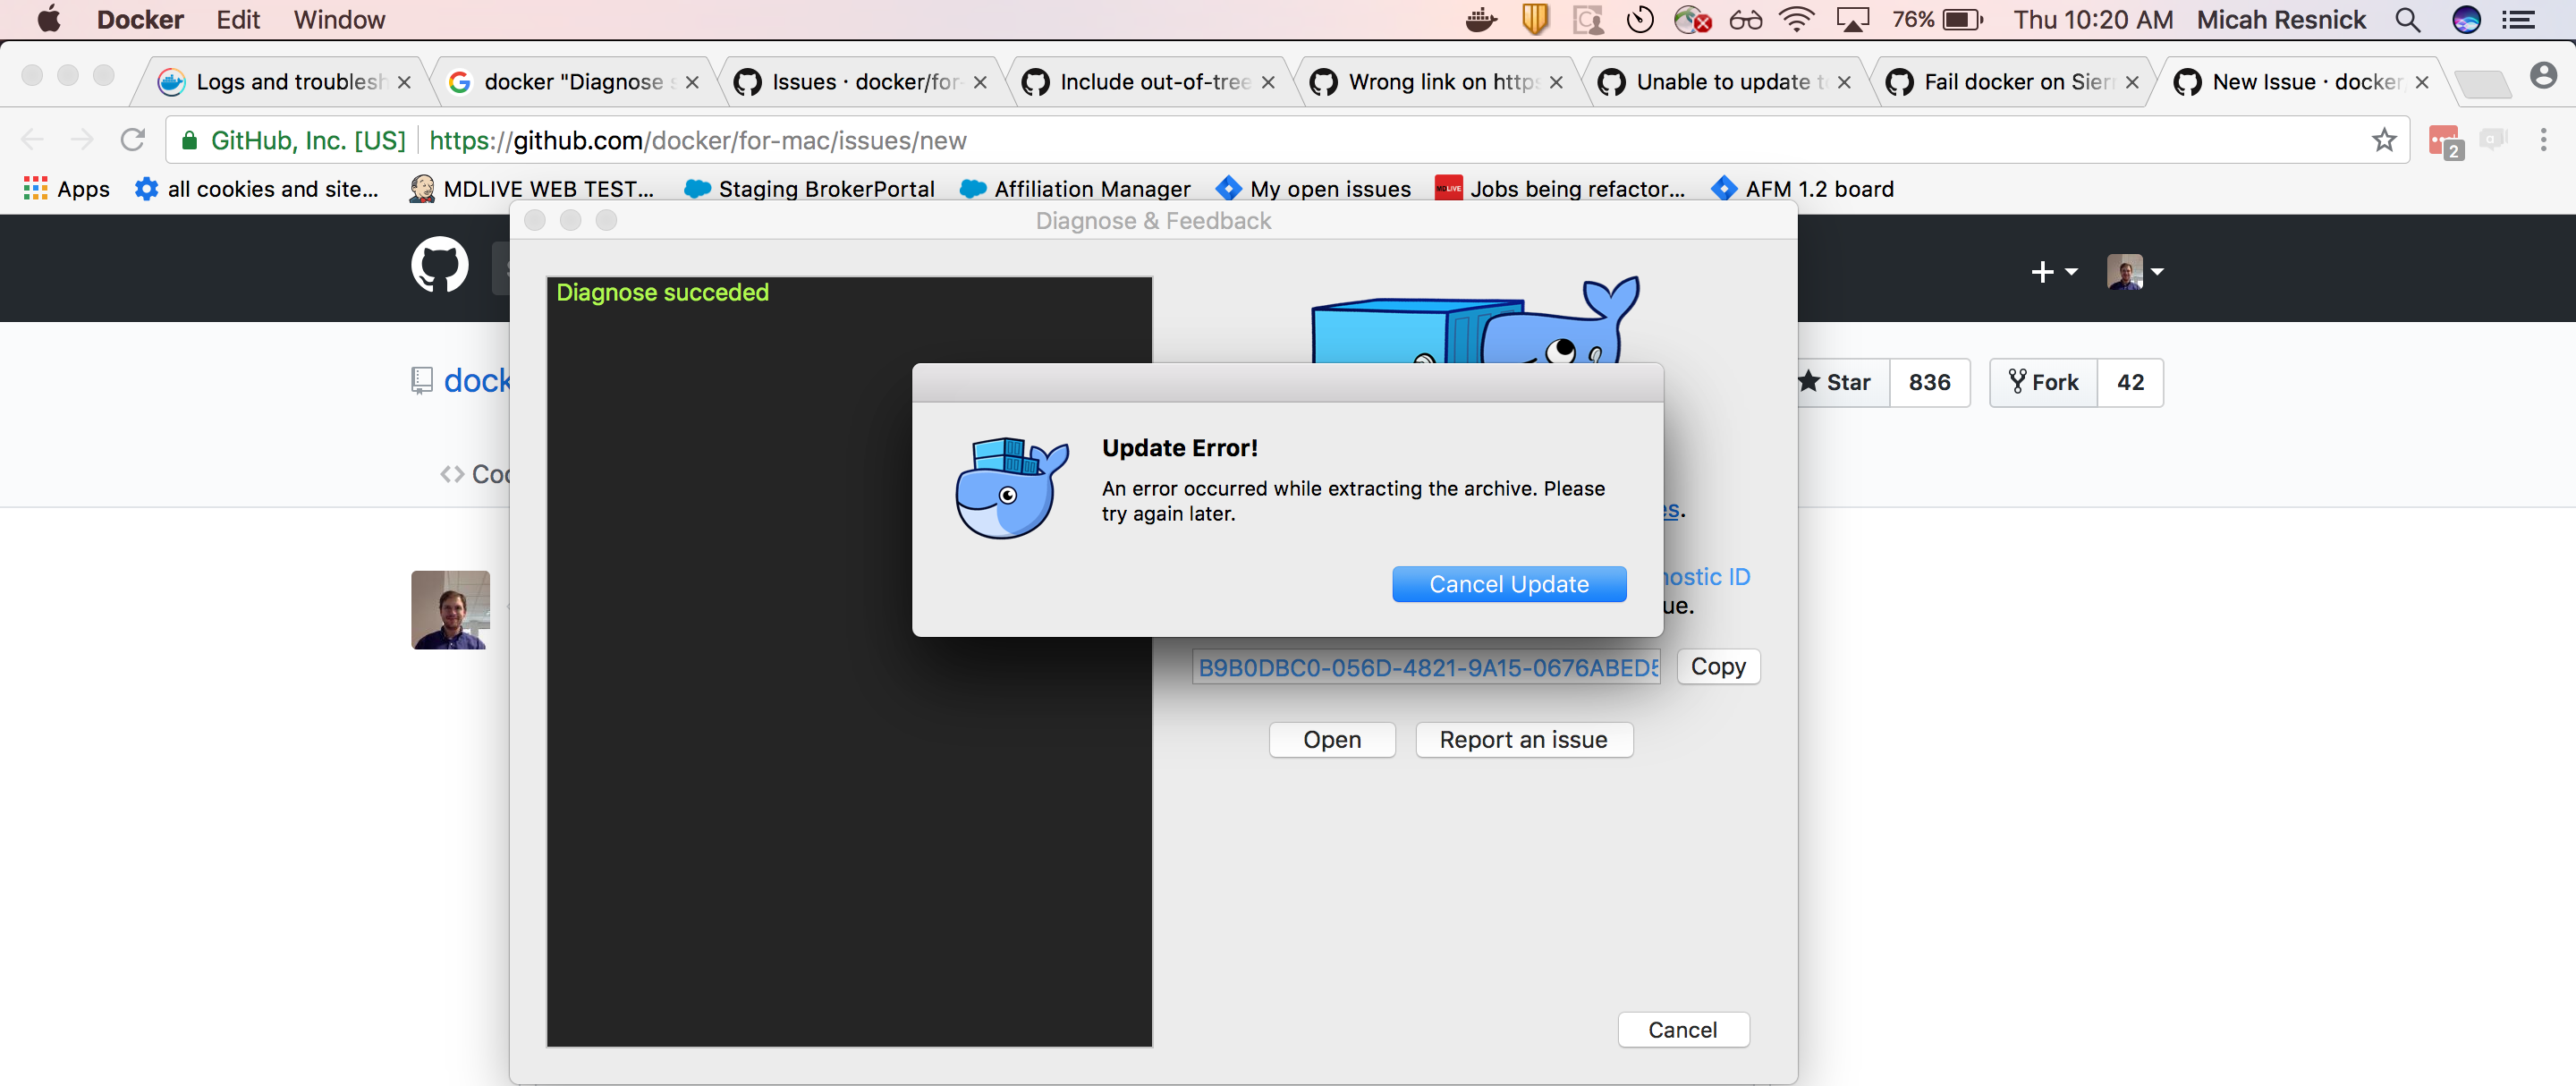Copy the diagnostic ID

tap(1717, 667)
